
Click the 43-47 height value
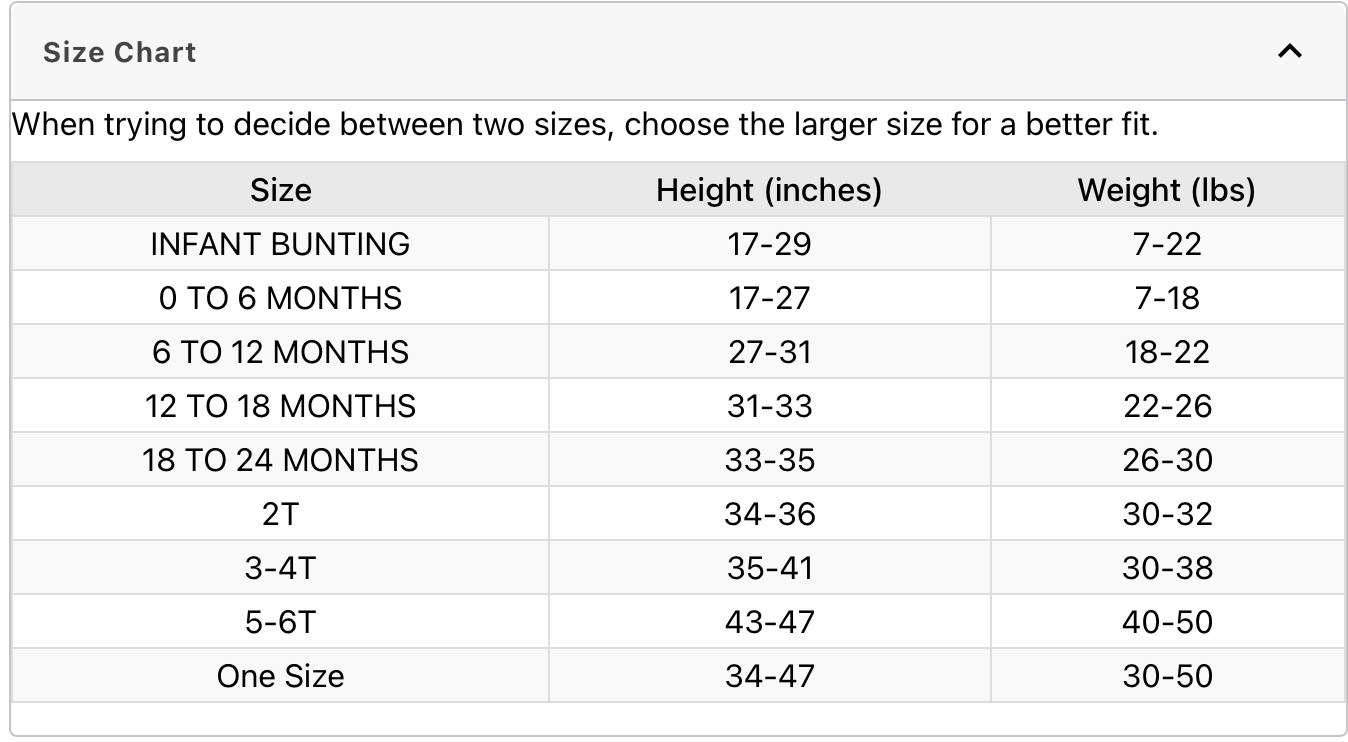click(x=769, y=622)
